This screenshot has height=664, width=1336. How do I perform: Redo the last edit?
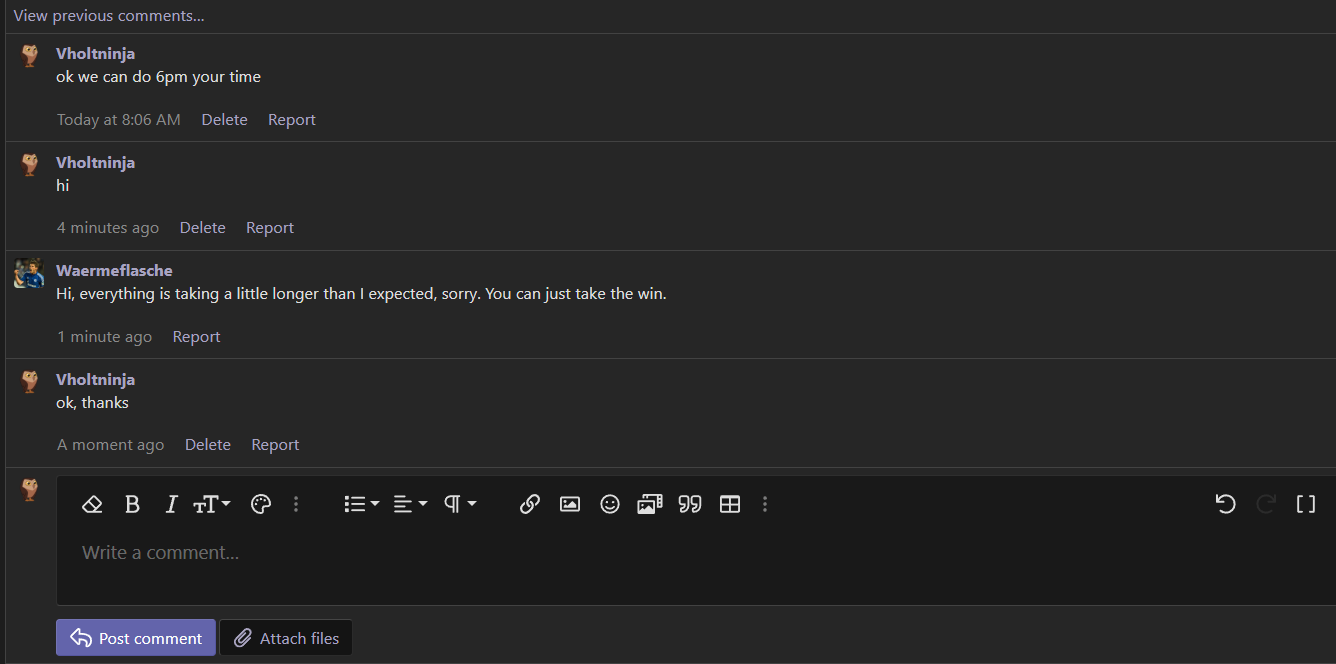(x=1266, y=504)
